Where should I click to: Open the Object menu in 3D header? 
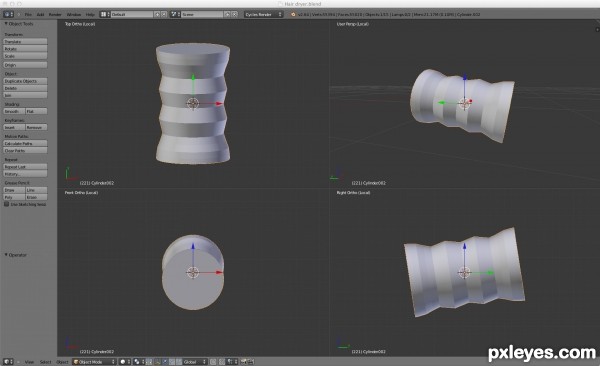point(62,362)
